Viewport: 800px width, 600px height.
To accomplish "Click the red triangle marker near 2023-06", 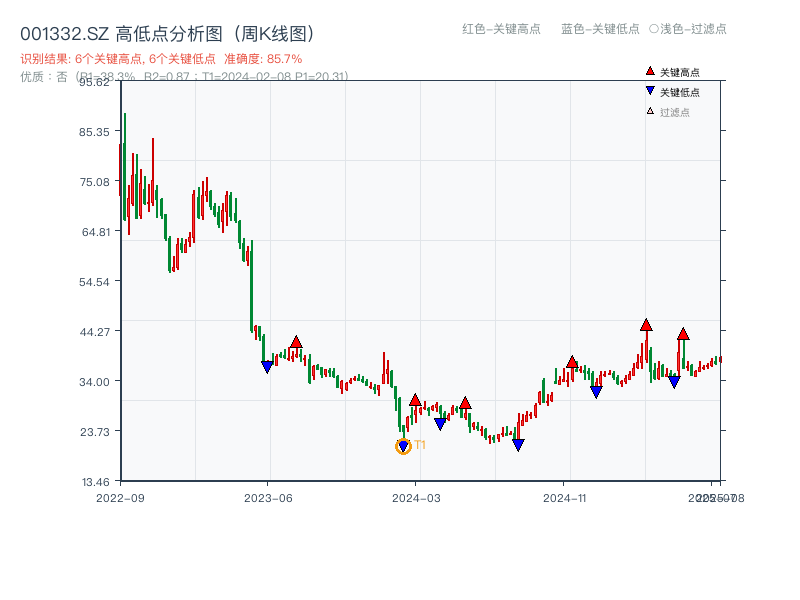I will click(x=296, y=341).
